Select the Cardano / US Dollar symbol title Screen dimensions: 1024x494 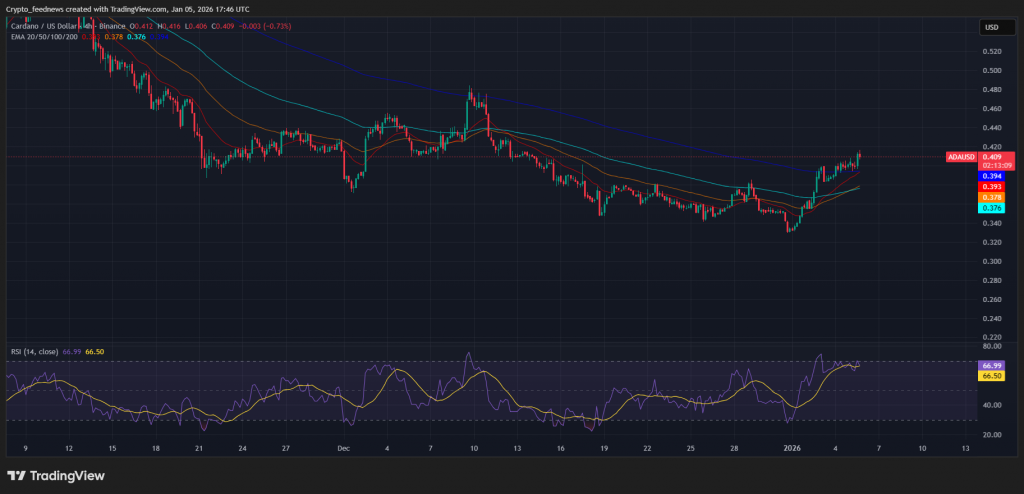coord(44,26)
